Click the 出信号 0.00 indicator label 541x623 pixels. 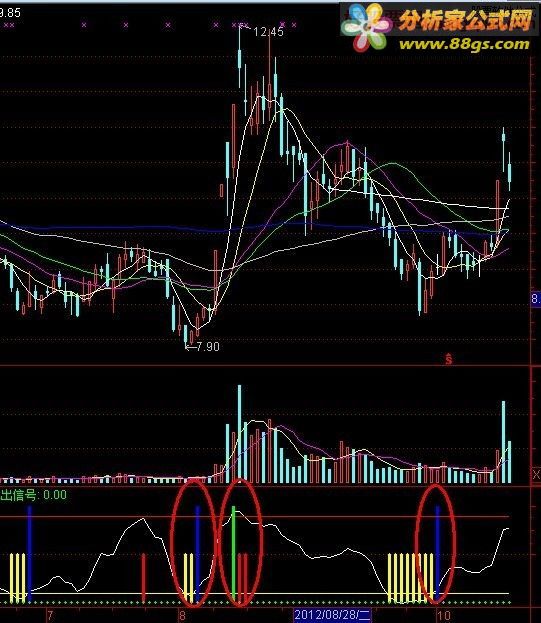pos(33,495)
